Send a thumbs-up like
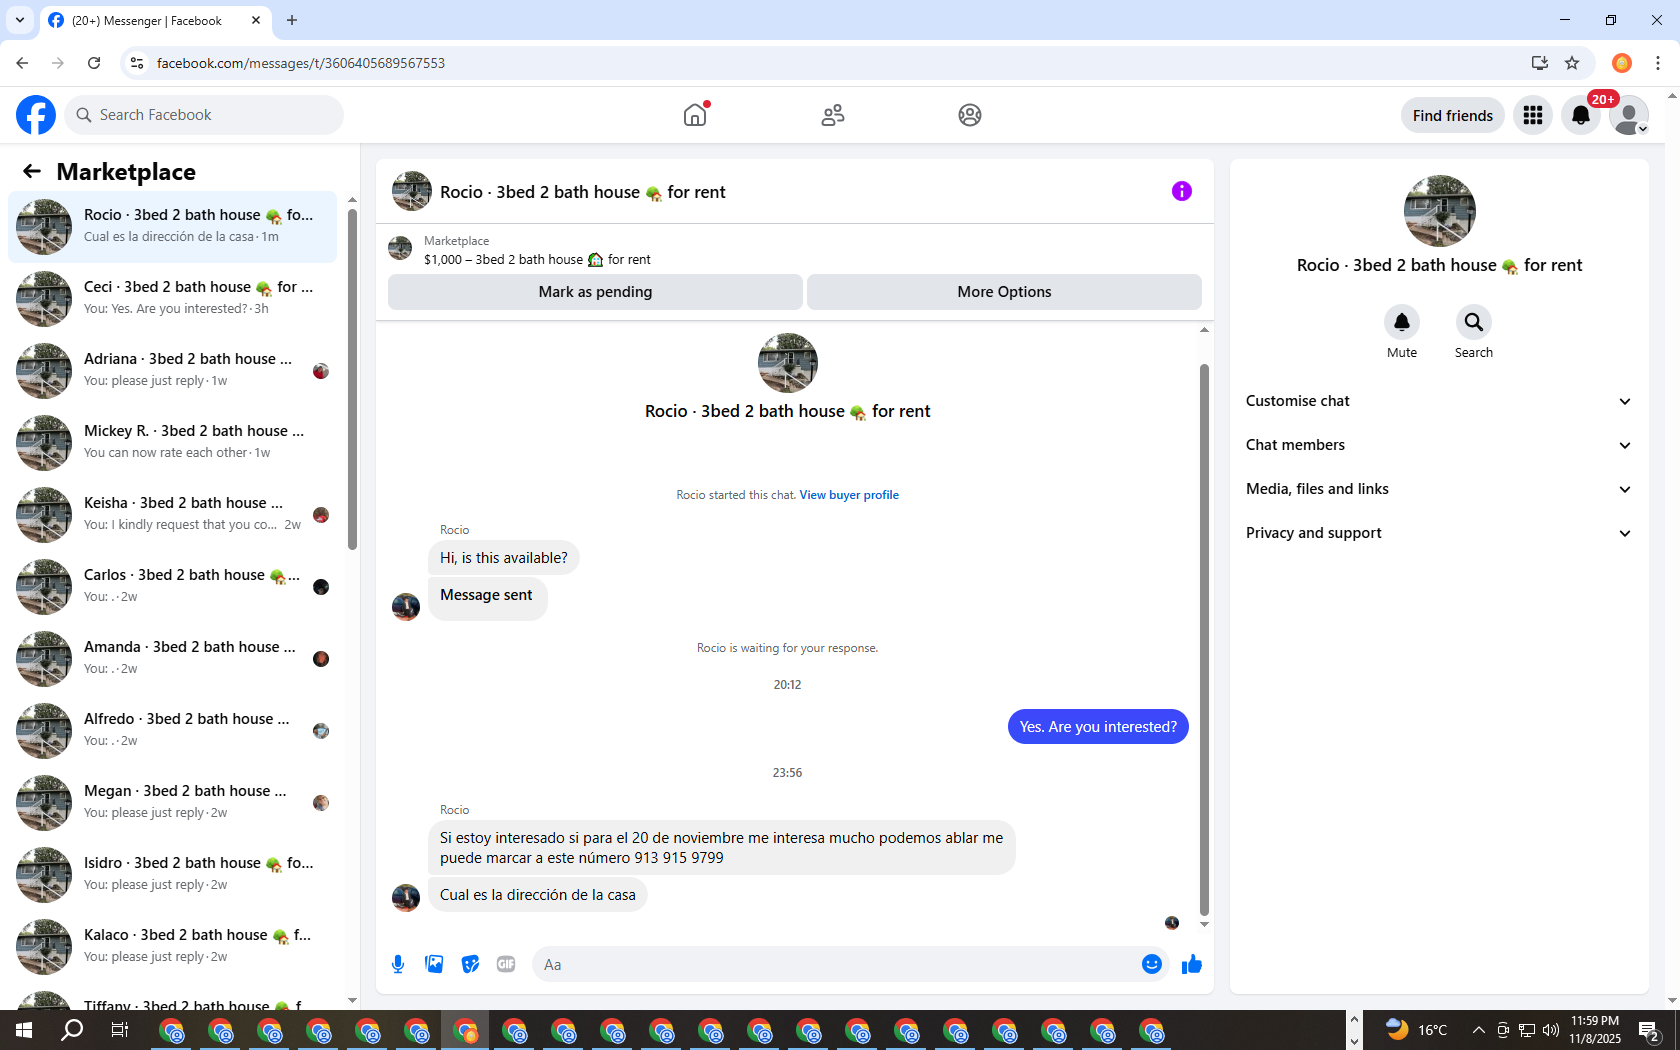Viewport: 1680px width, 1050px height. [1192, 964]
